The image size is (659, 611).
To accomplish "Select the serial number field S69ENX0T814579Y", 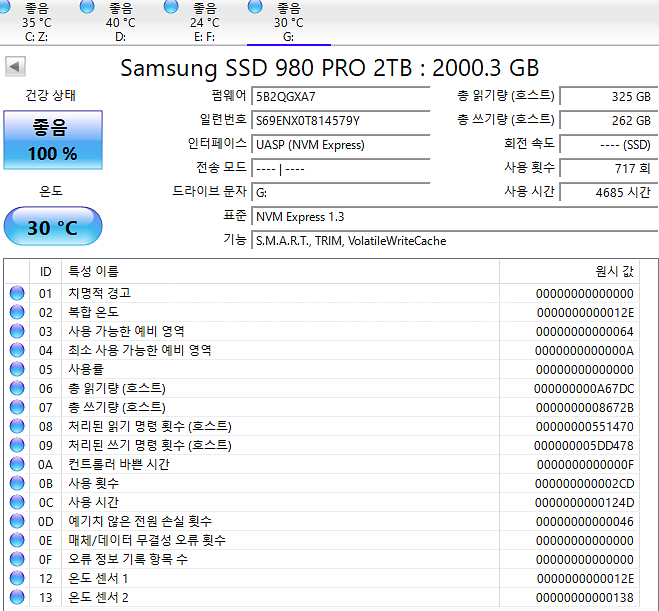I will pyautogui.click(x=340, y=121).
